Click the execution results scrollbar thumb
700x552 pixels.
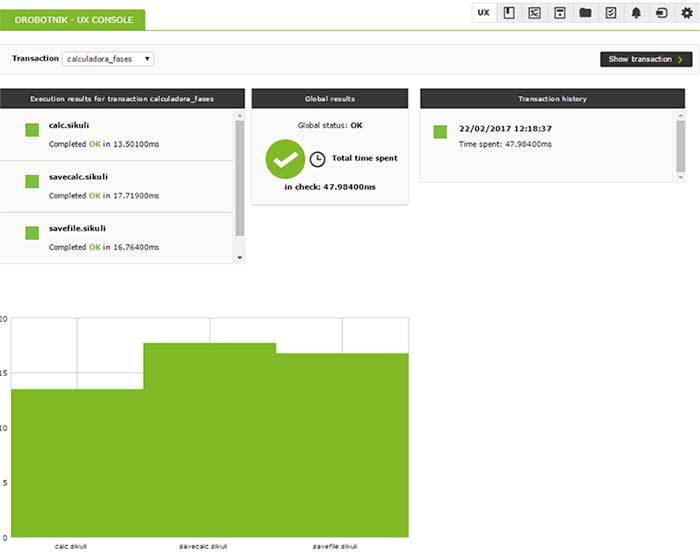click(240, 178)
